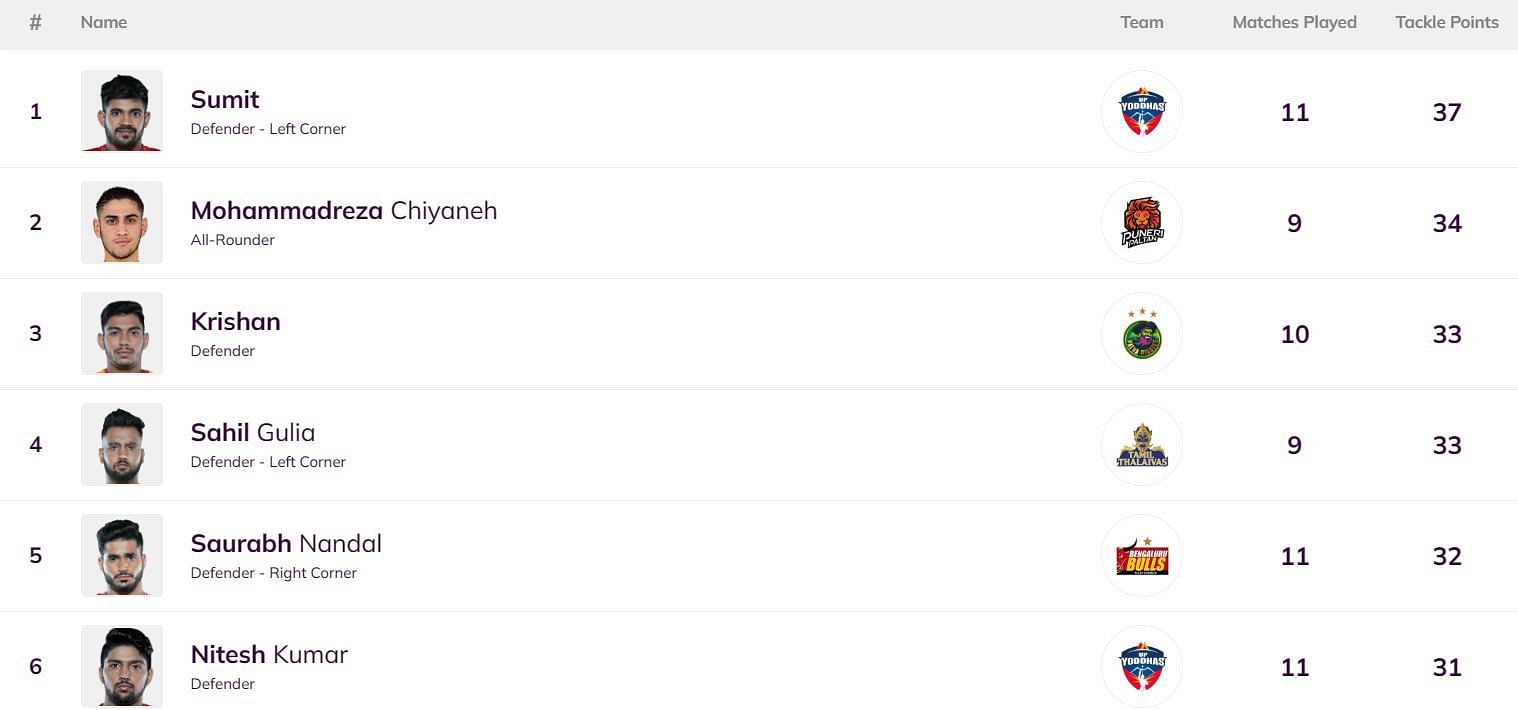Click the Tamil Thalaivas team logo

1141,444
